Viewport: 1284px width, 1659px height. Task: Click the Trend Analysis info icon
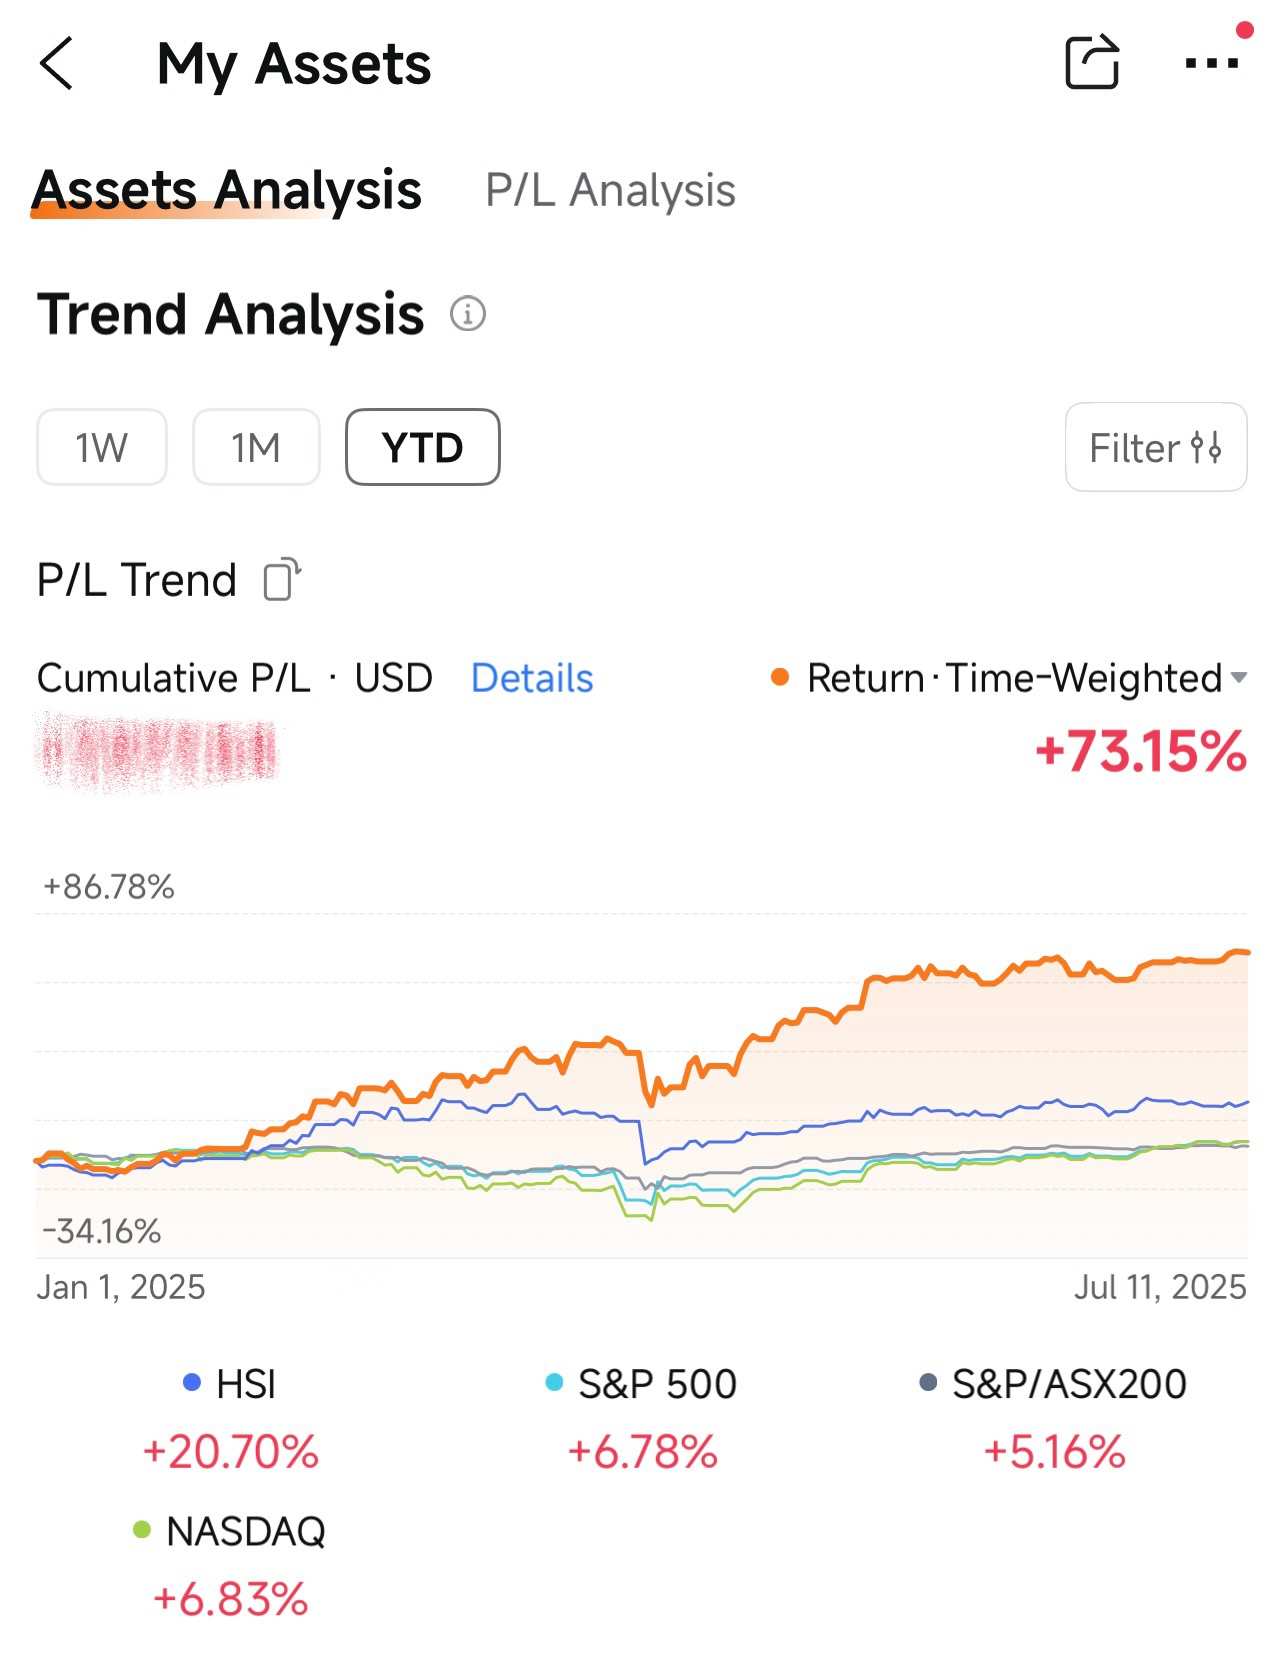coord(467,314)
